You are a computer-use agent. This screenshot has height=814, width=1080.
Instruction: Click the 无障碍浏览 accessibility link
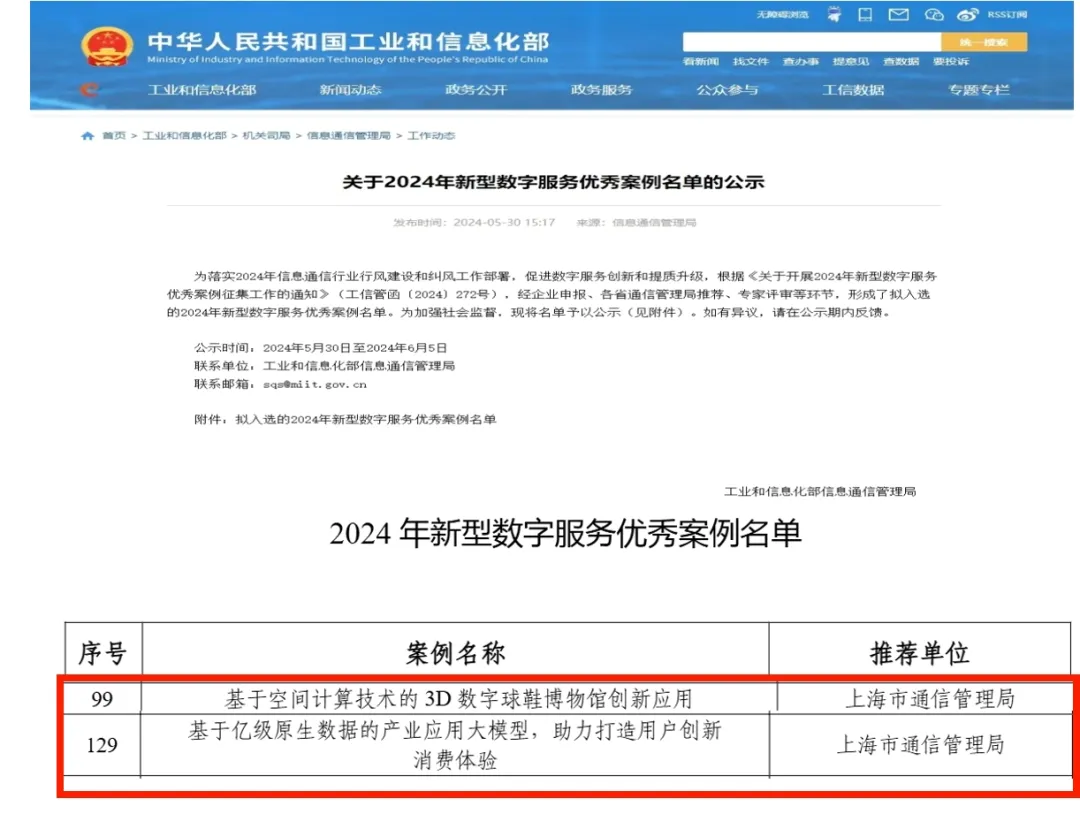782,14
